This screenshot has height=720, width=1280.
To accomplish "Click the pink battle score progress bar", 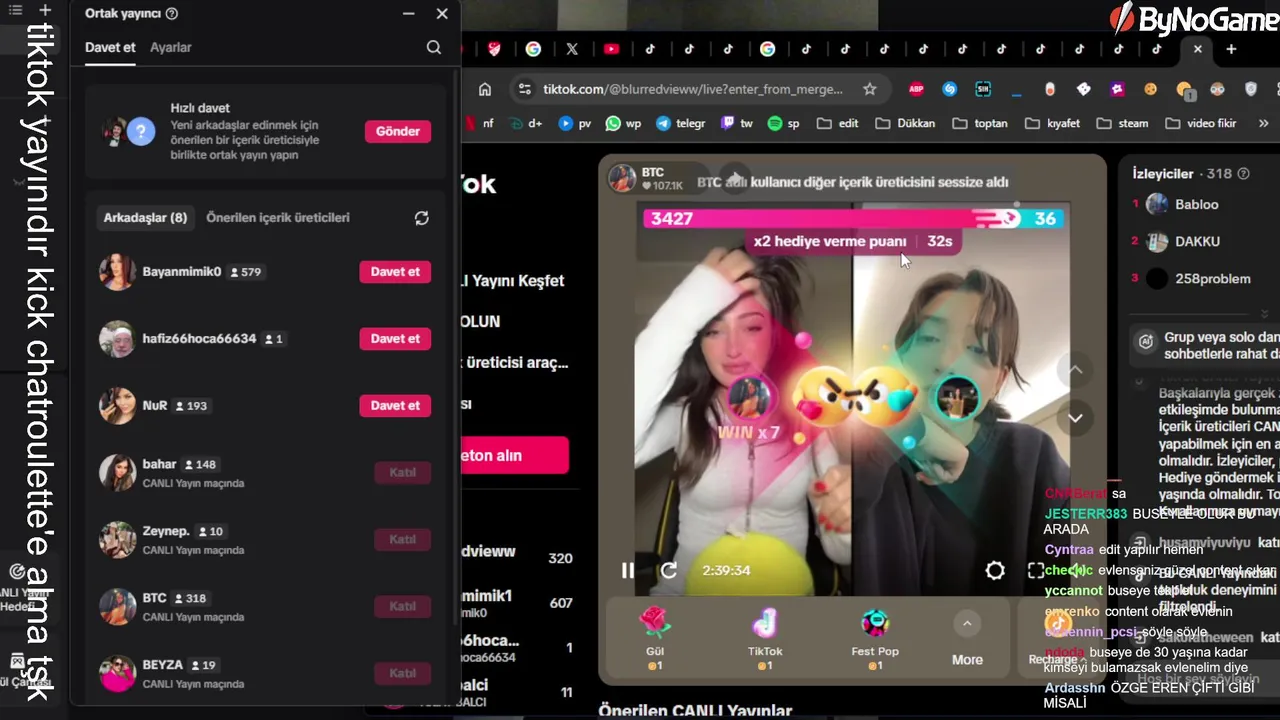I will pyautogui.click(x=832, y=218).
